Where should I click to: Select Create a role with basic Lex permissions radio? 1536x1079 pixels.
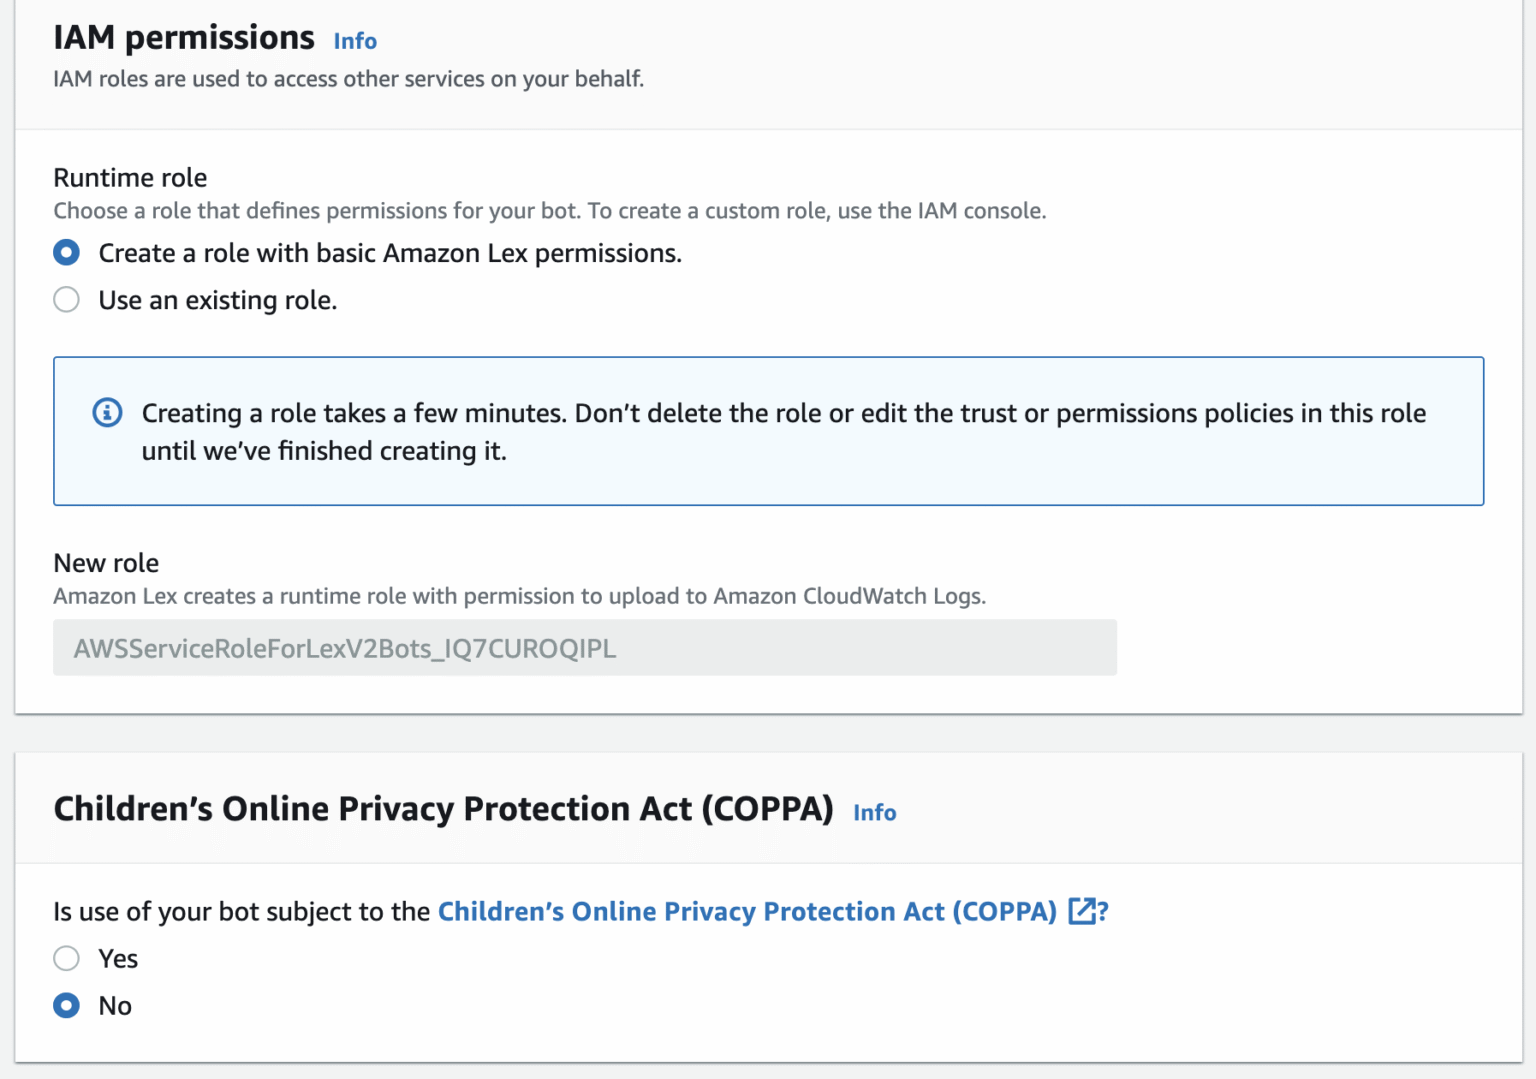(67, 253)
